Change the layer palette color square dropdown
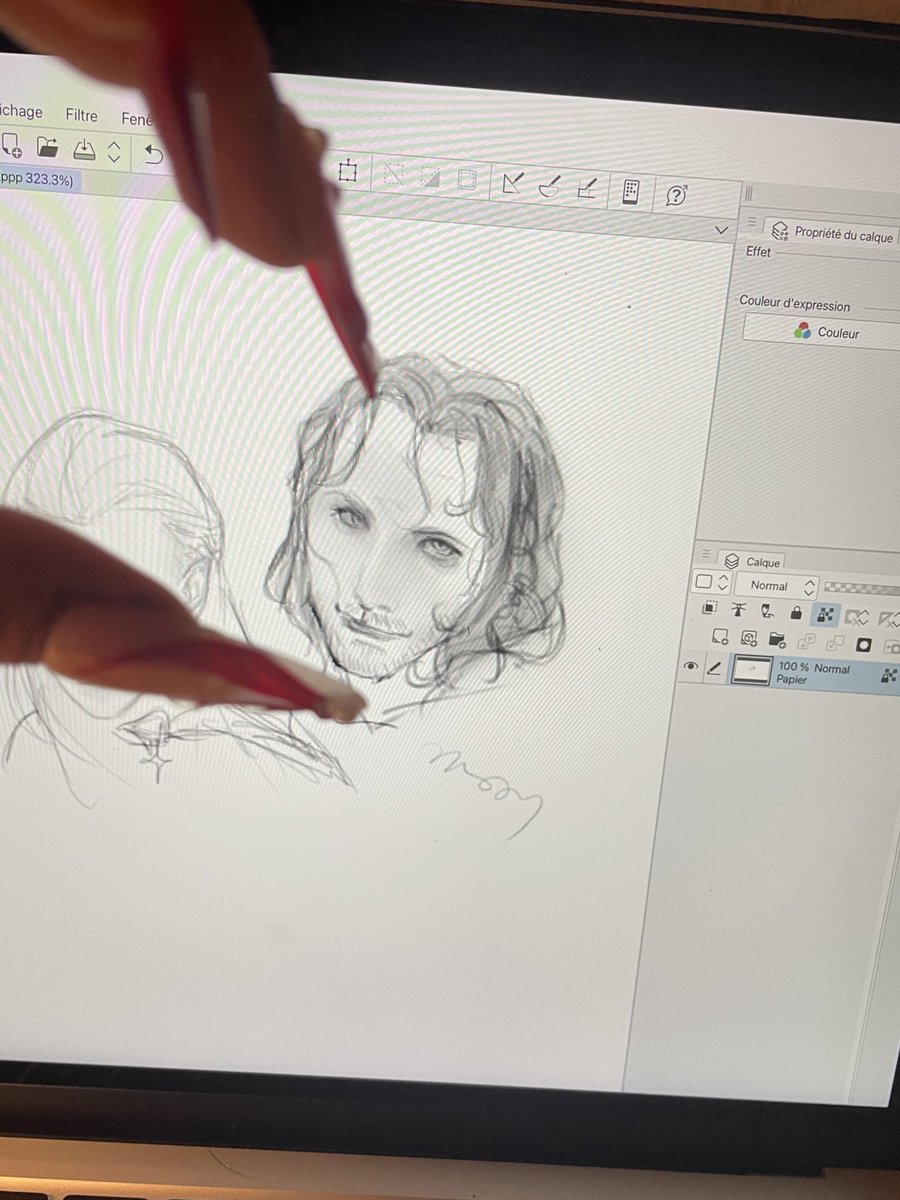The image size is (900, 1200). (711, 583)
